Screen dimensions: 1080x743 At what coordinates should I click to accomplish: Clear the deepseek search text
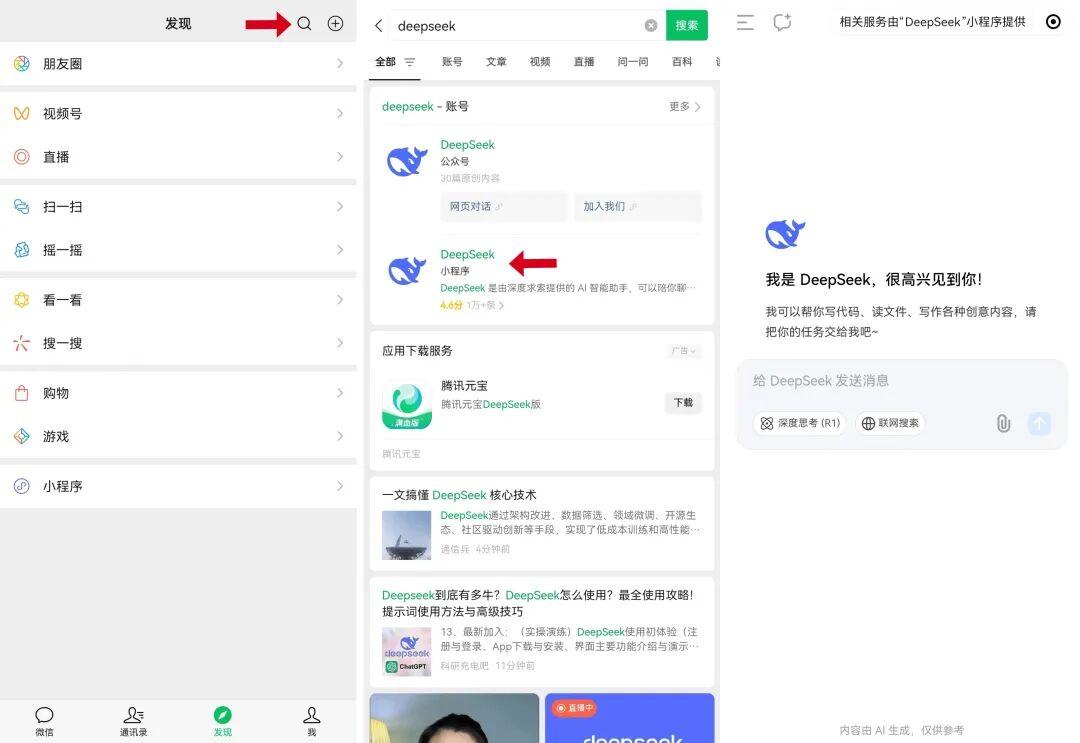(x=651, y=25)
